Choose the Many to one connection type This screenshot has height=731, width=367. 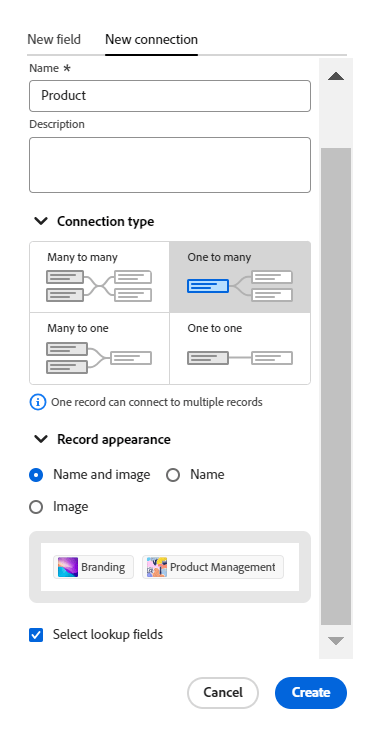[x=99, y=348]
